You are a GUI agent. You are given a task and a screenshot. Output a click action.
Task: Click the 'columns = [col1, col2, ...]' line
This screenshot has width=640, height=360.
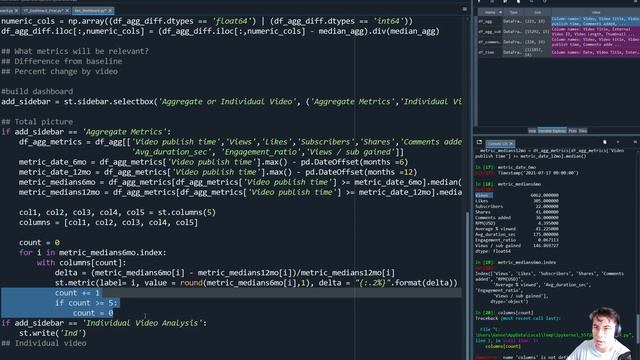[x=108, y=222]
